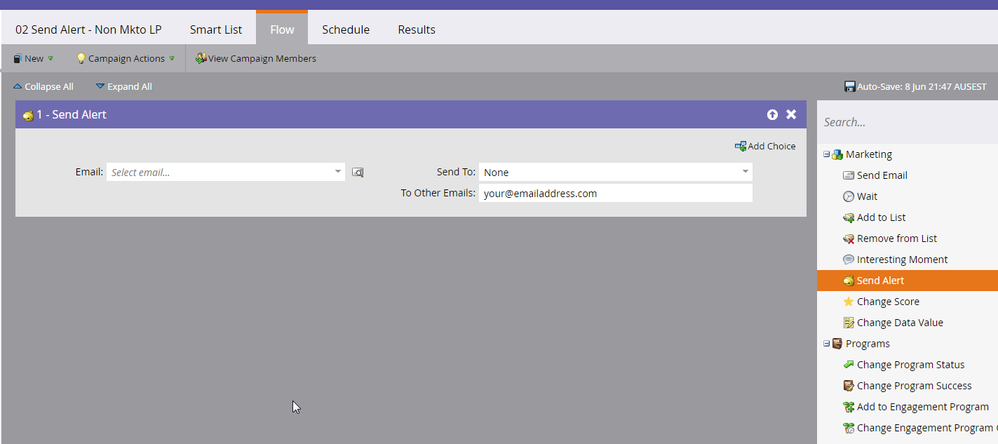Image resolution: width=998 pixels, height=444 pixels.
Task: Click the Marketing folder icon
Action: coord(837,155)
